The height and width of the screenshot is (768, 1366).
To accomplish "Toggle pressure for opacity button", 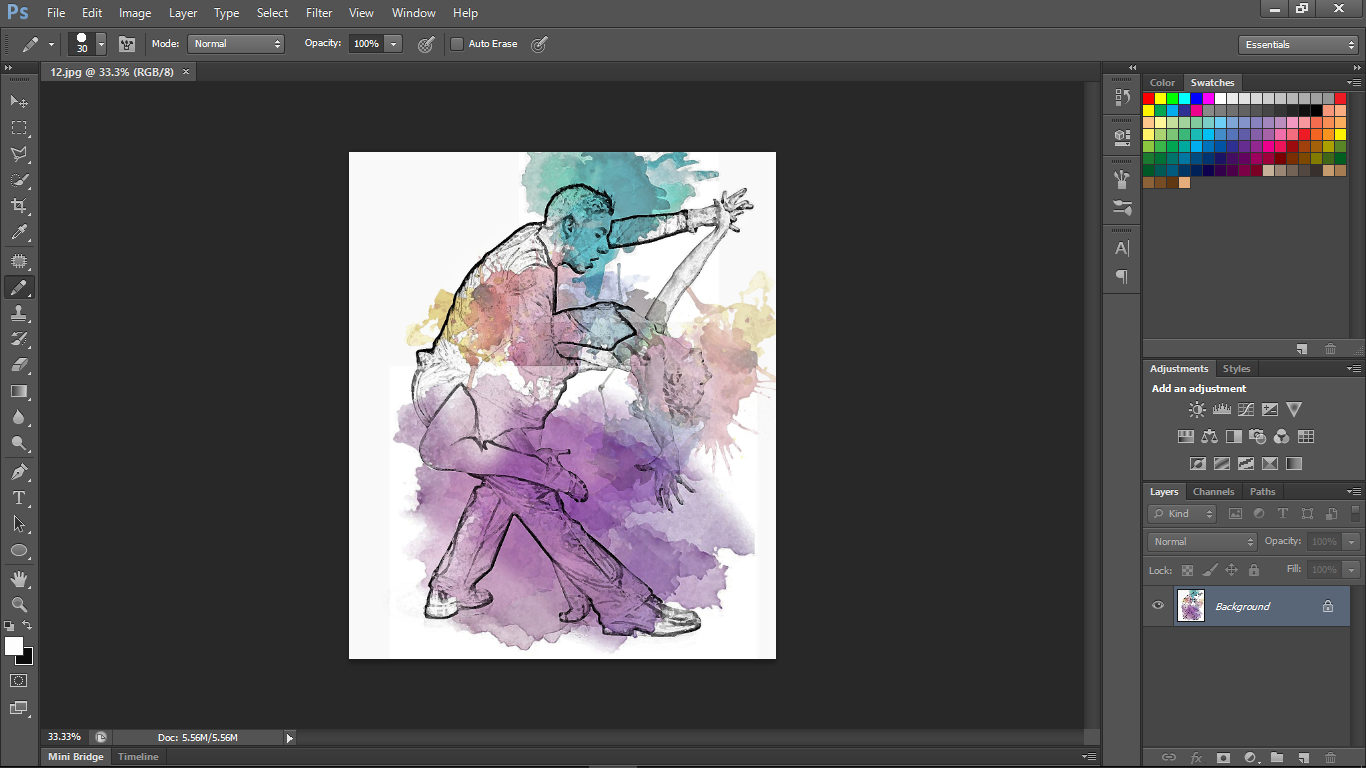I will coord(426,44).
